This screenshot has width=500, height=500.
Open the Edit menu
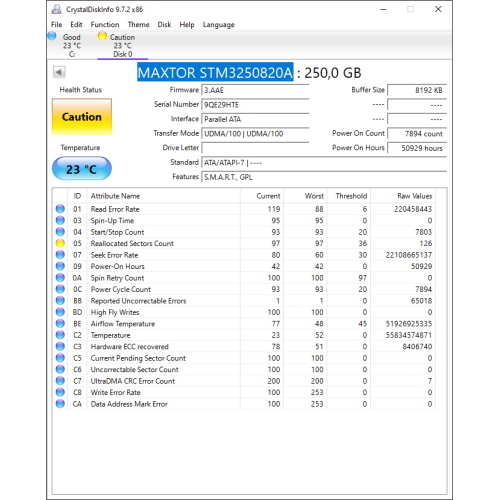(76, 24)
